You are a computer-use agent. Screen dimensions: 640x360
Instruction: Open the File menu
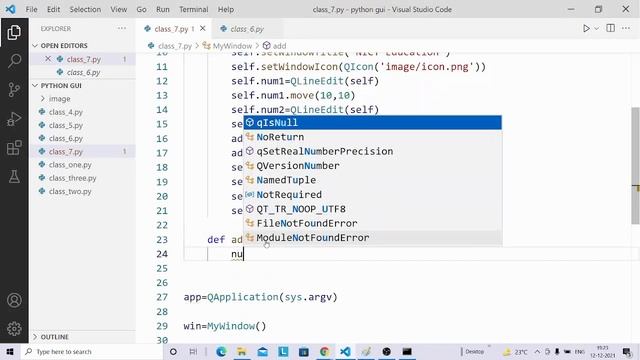pos(31,9)
